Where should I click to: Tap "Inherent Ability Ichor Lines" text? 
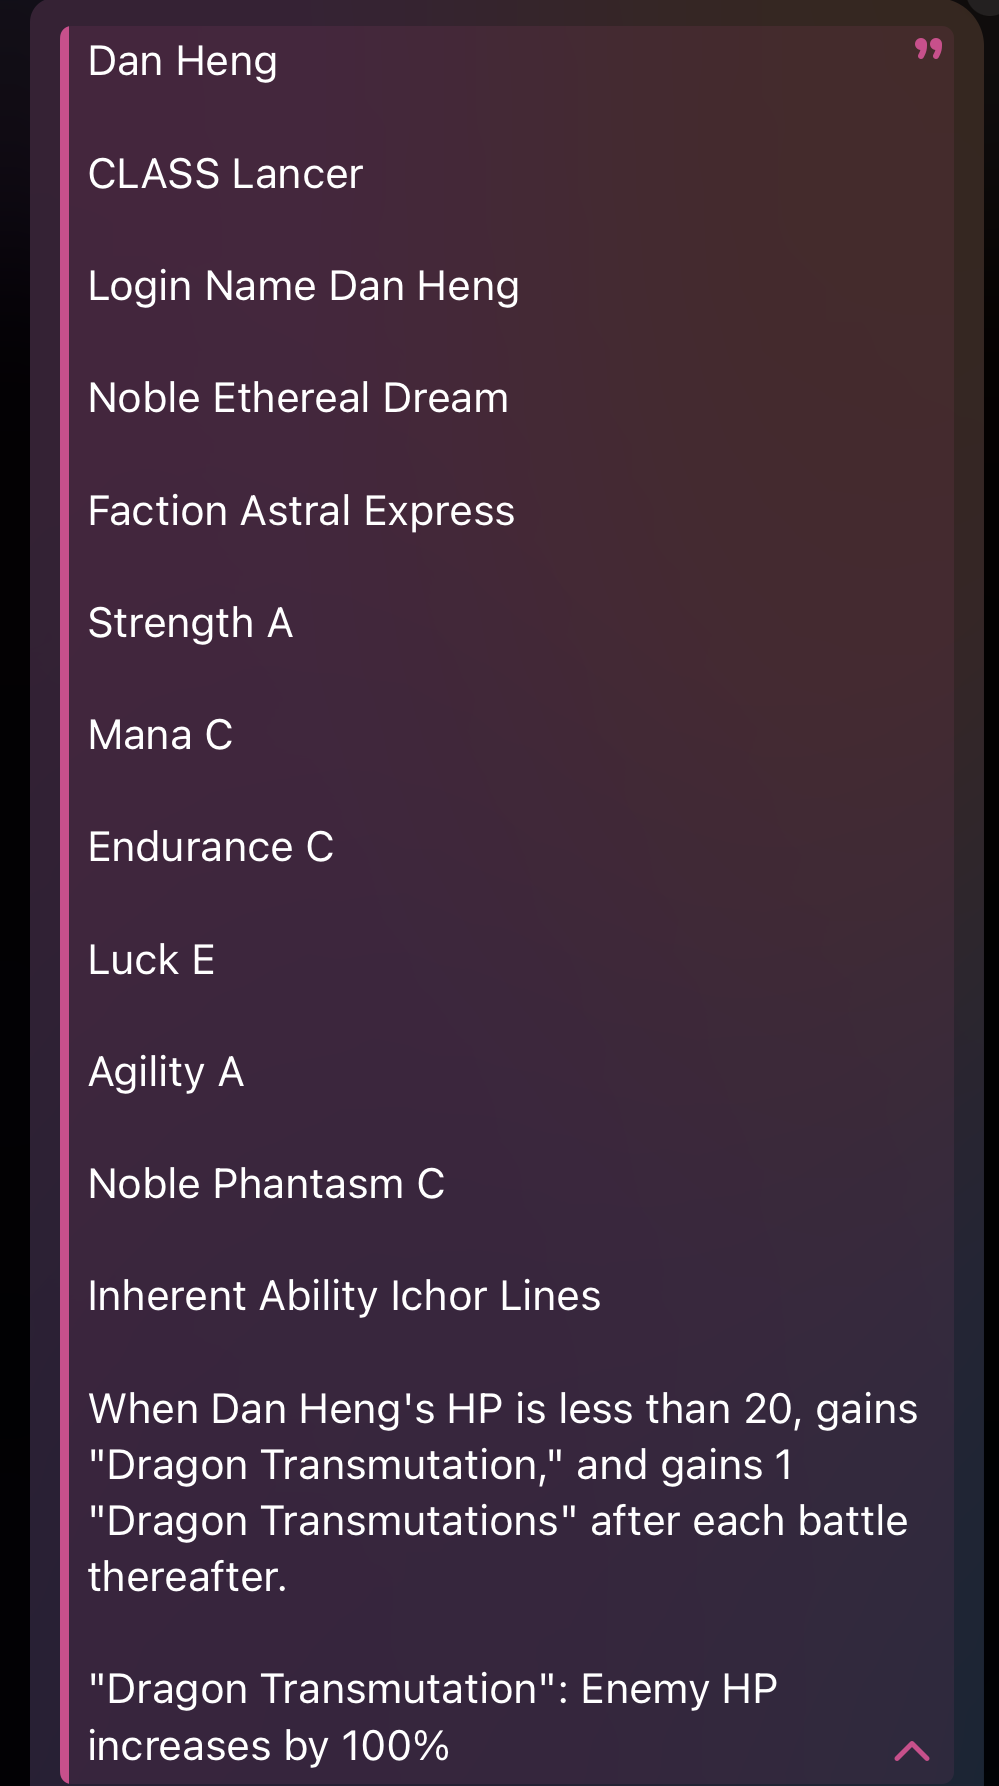click(x=344, y=1296)
